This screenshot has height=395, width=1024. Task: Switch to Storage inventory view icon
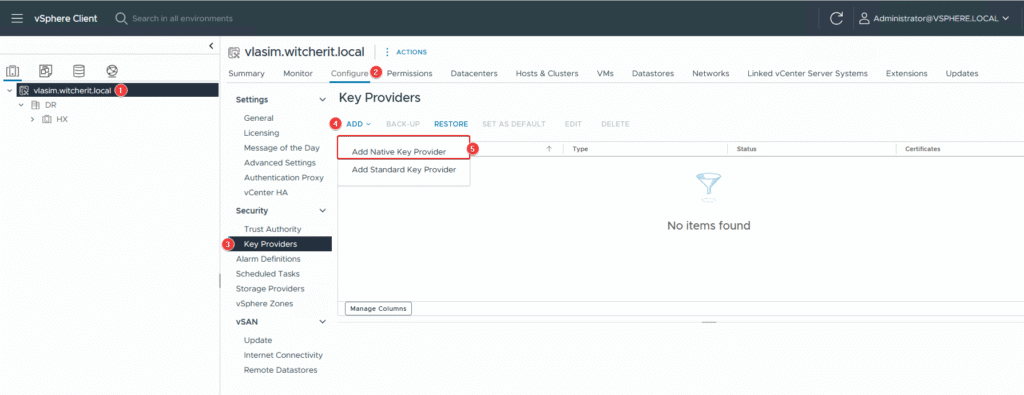[78, 71]
